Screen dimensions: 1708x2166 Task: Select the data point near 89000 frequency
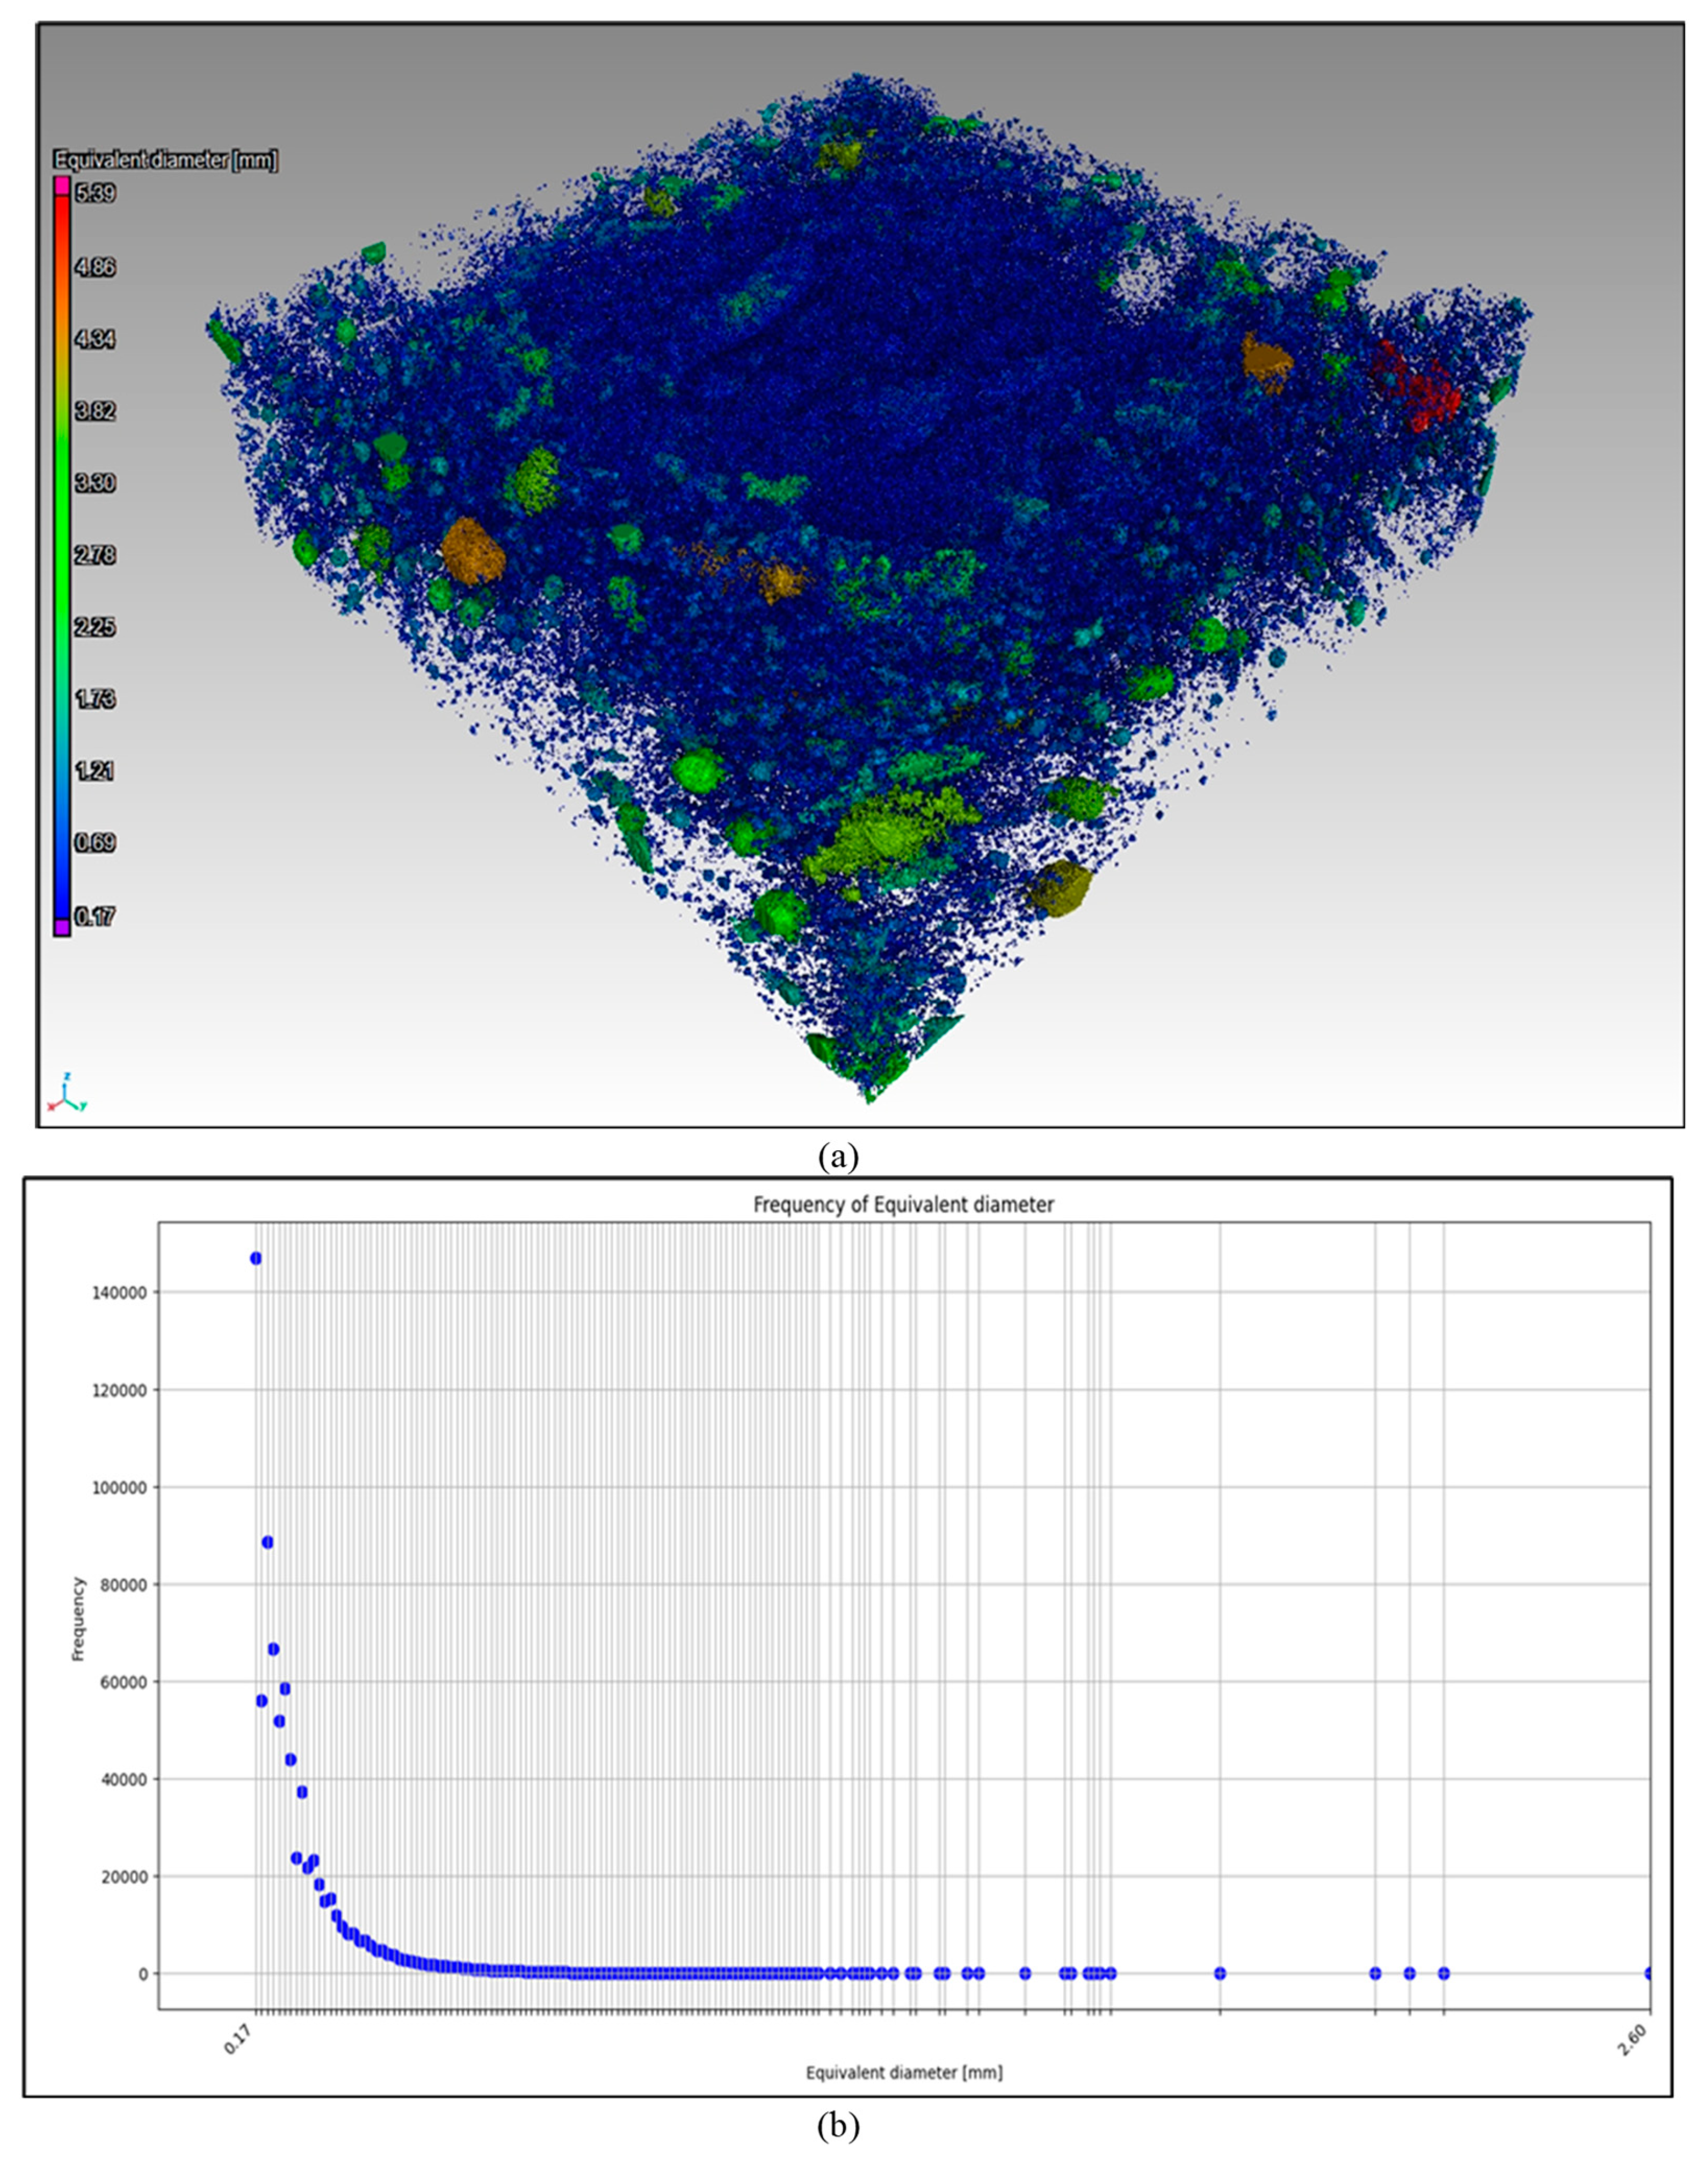pyautogui.click(x=267, y=1542)
